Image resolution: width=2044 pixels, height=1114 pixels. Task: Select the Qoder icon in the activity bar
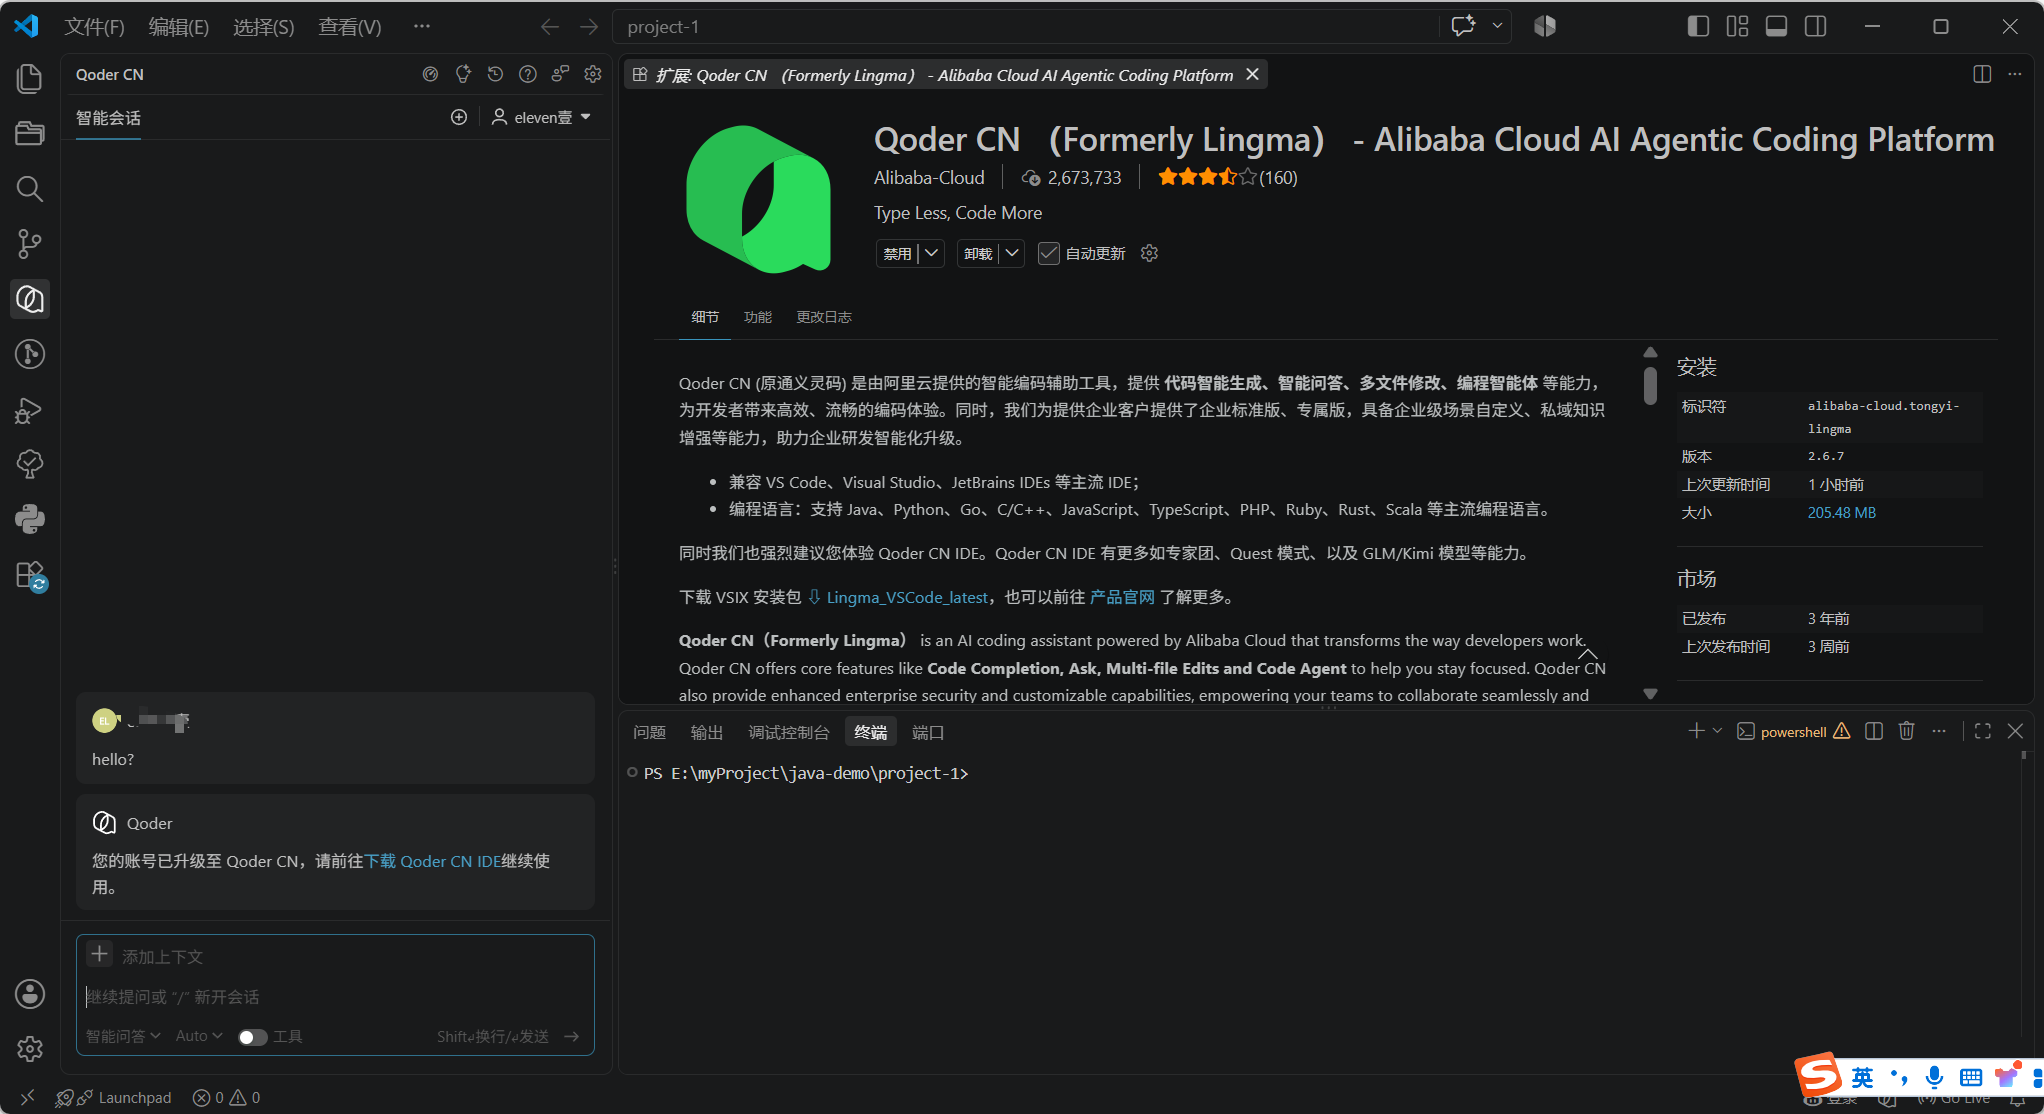pyautogui.click(x=30, y=299)
